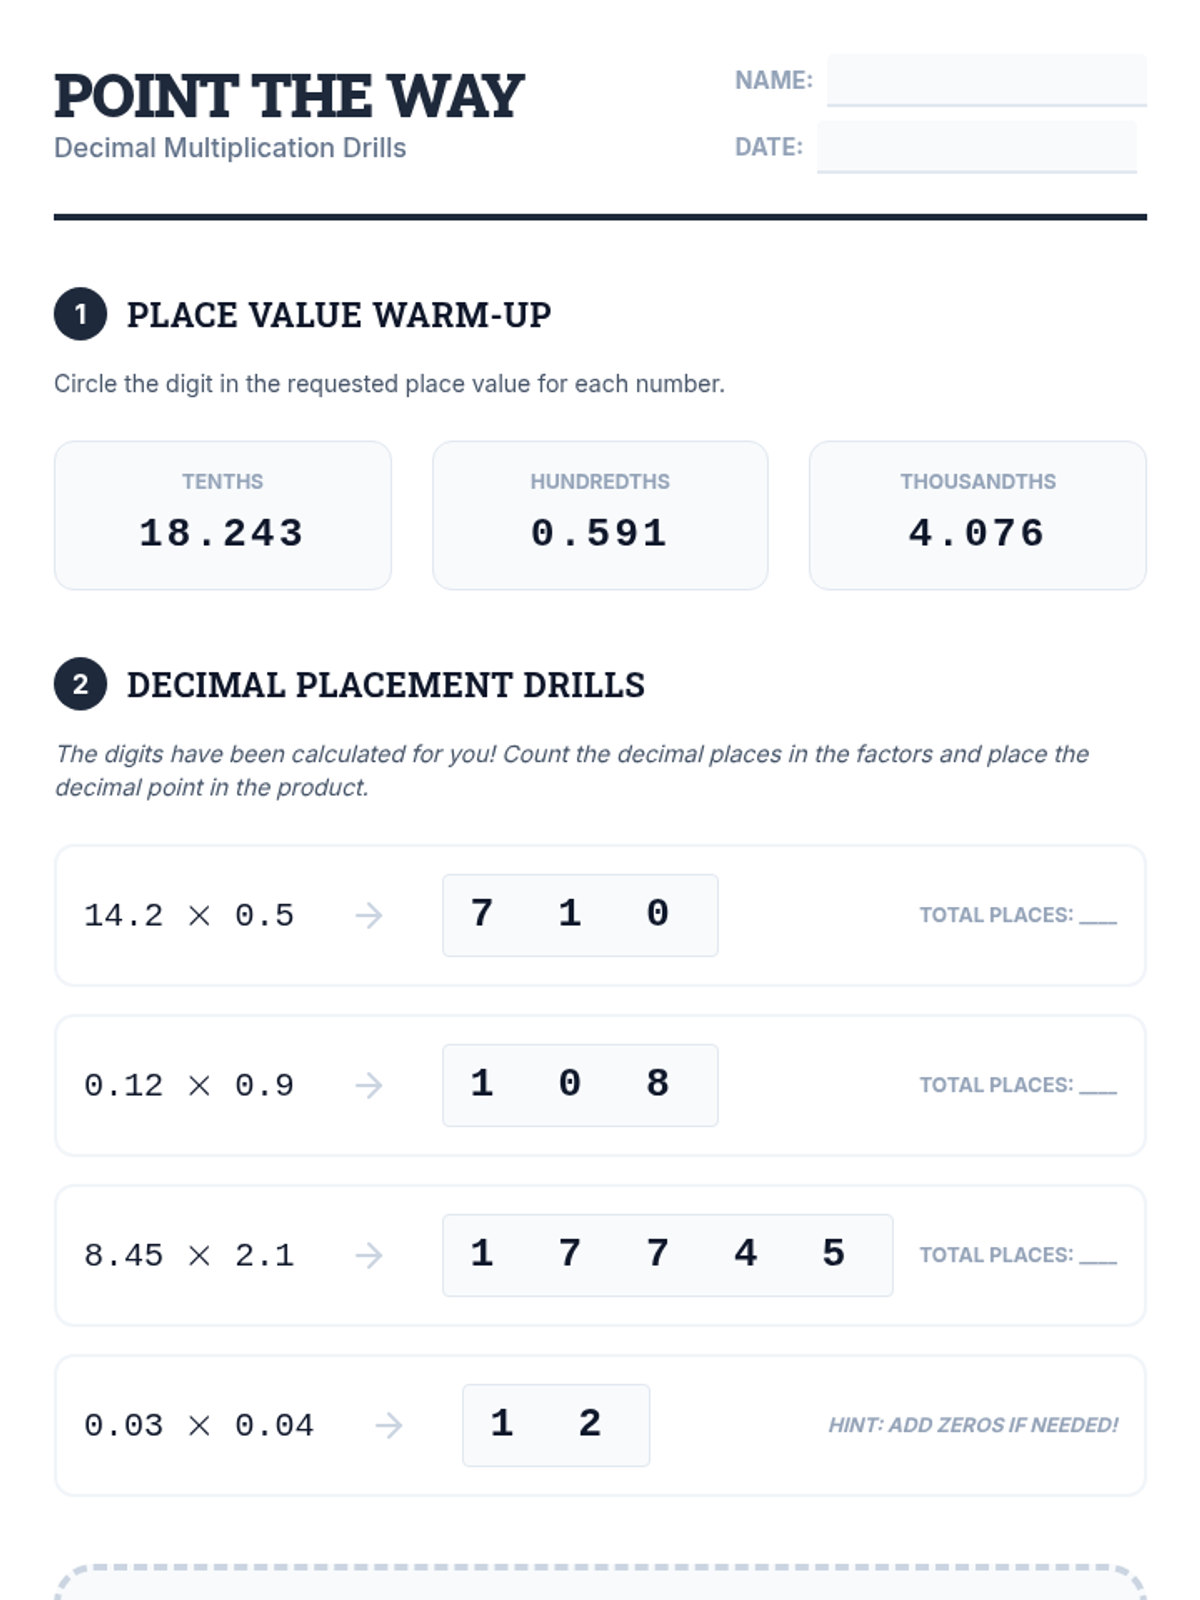Click into the NAME input field
Image resolution: width=1200 pixels, height=1600 pixels.
click(x=986, y=80)
